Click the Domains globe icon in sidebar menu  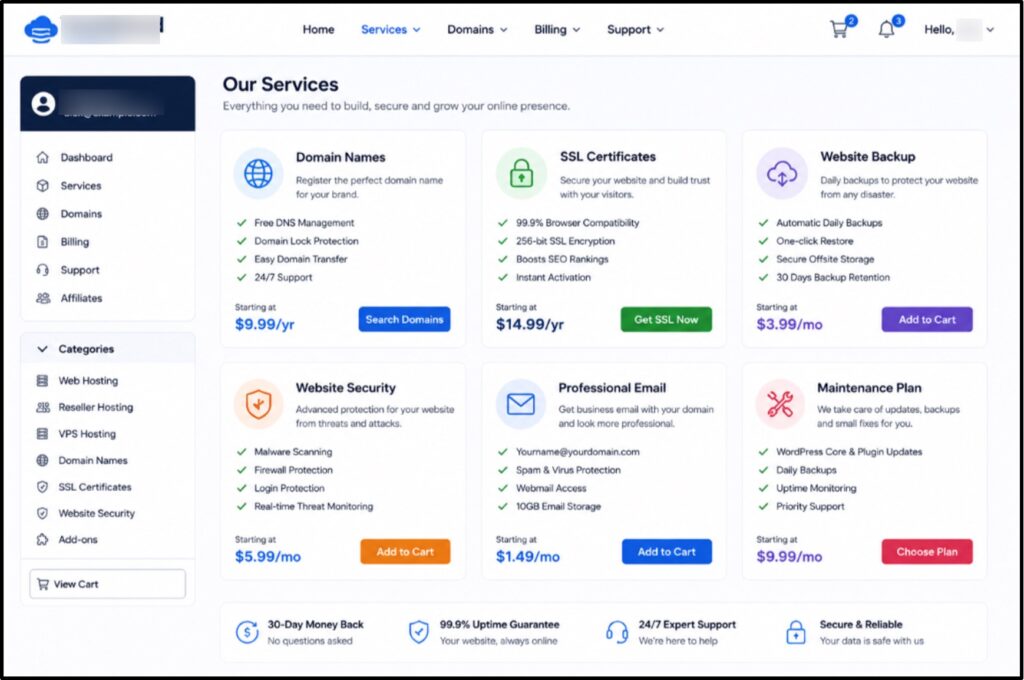[42, 214]
